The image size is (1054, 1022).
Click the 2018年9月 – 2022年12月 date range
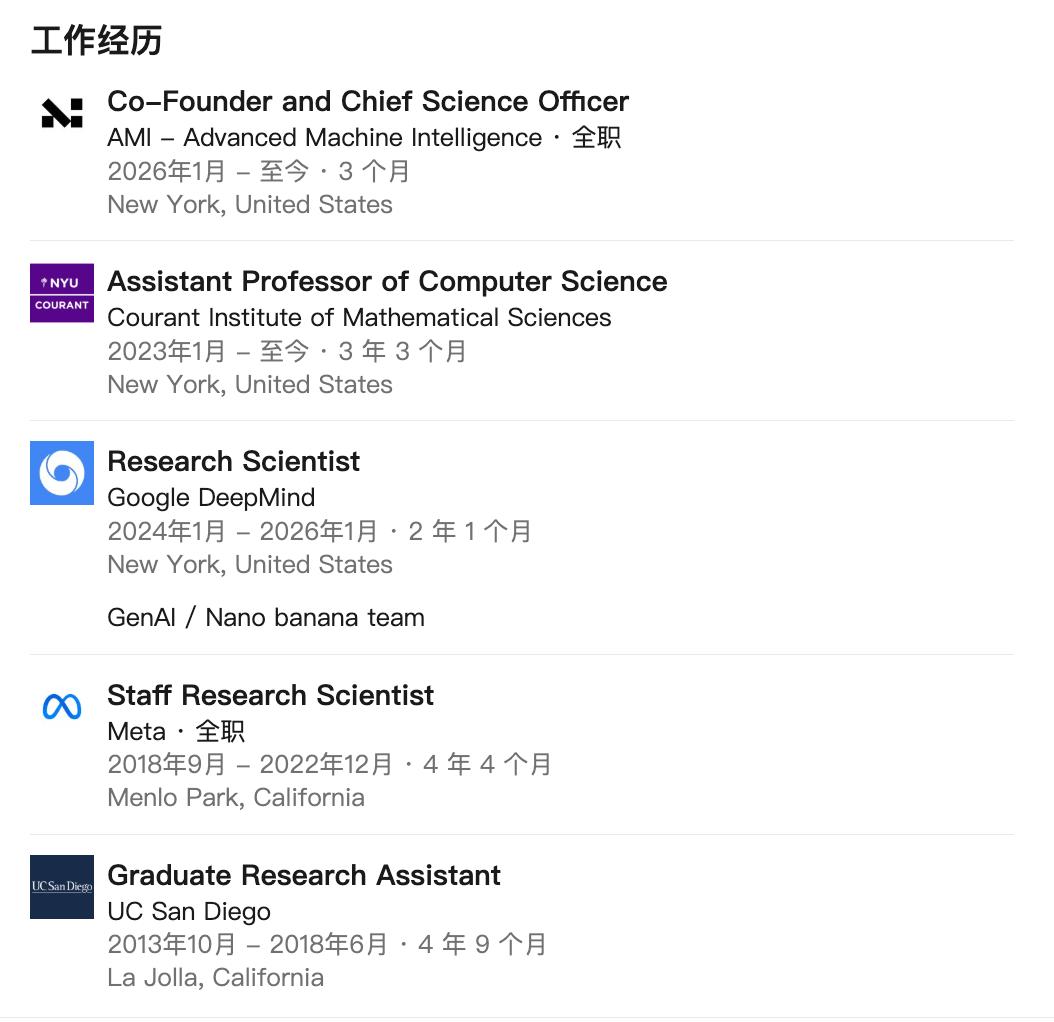[x=250, y=764]
